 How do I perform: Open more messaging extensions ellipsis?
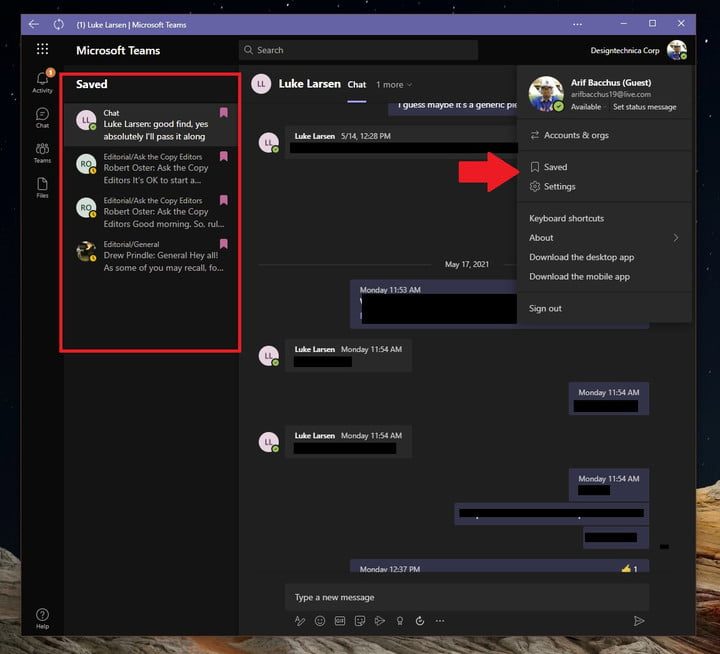(440, 621)
